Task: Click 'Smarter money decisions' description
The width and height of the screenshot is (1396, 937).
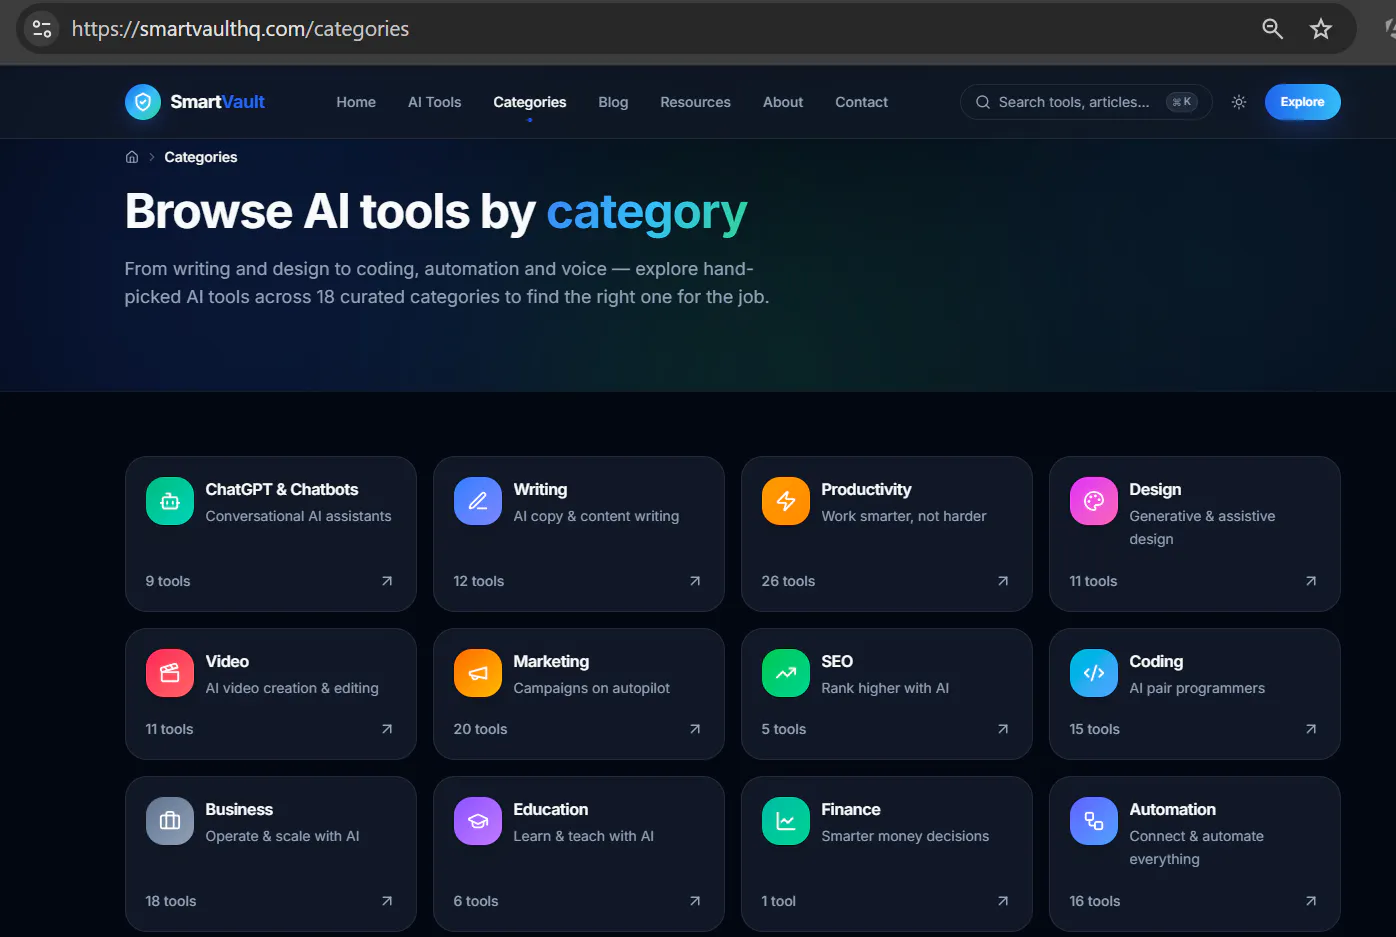Action: [x=905, y=836]
